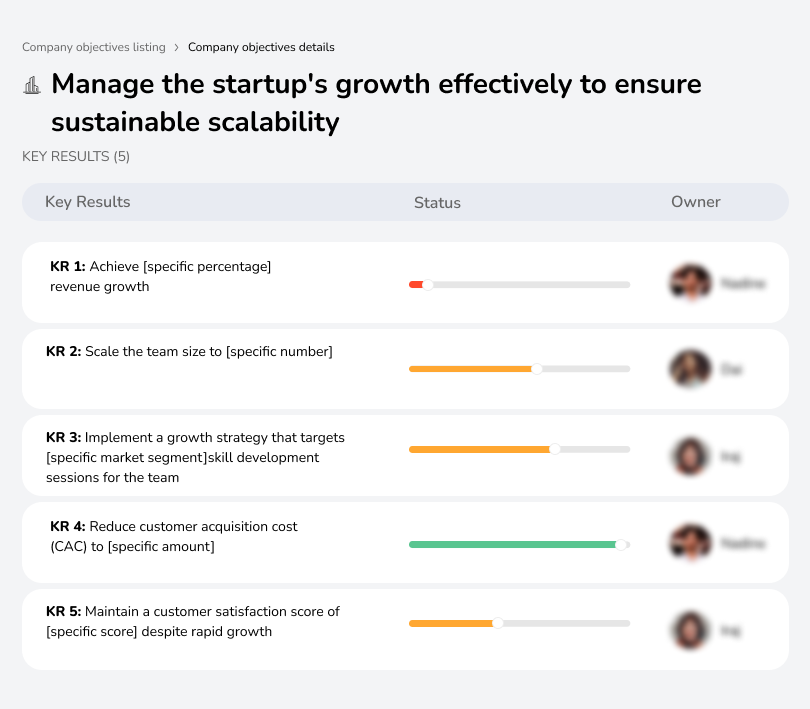Open the Company objectives listing page
The height and width of the screenshot is (709, 810).
pyautogui.click(x=94, y=47)
